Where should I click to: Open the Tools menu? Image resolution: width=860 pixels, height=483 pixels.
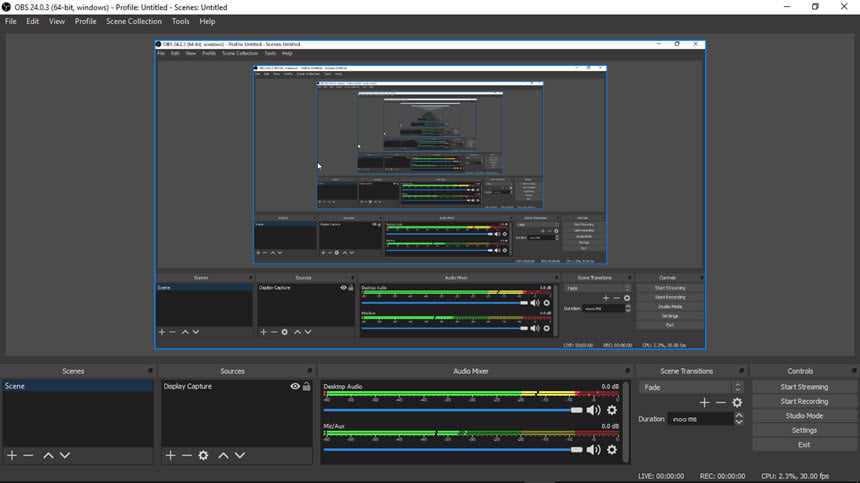[180, 21]
